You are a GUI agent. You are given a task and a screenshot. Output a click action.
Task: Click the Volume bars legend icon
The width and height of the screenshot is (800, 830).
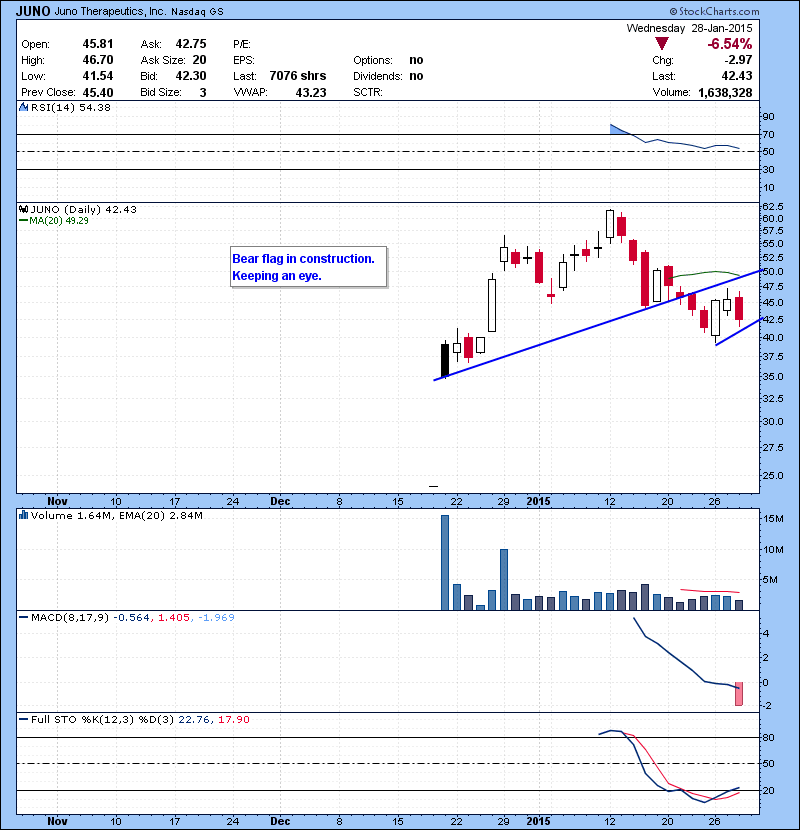23,515
